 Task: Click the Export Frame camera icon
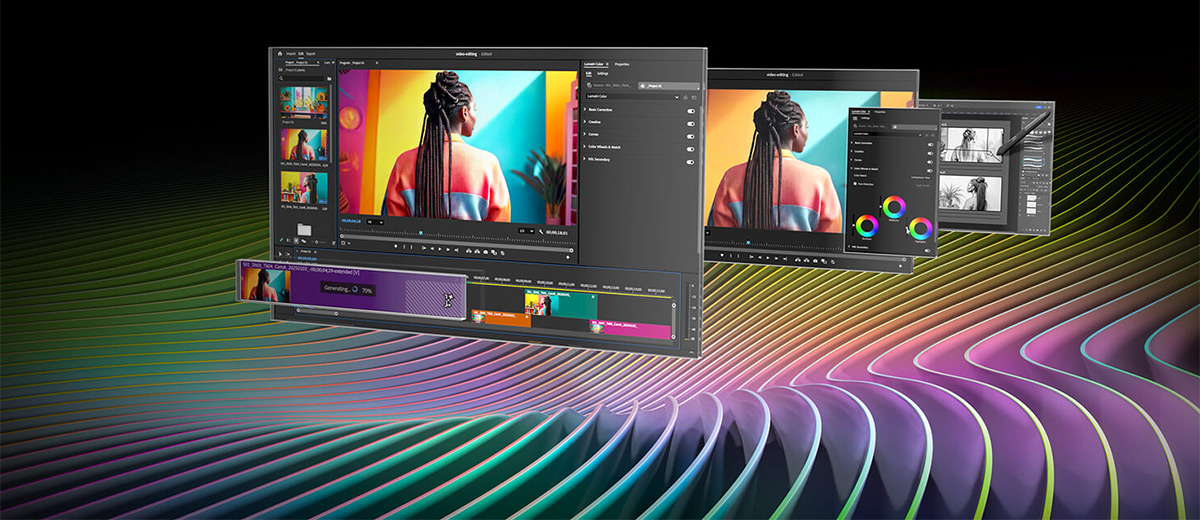[x=486, y=252]
